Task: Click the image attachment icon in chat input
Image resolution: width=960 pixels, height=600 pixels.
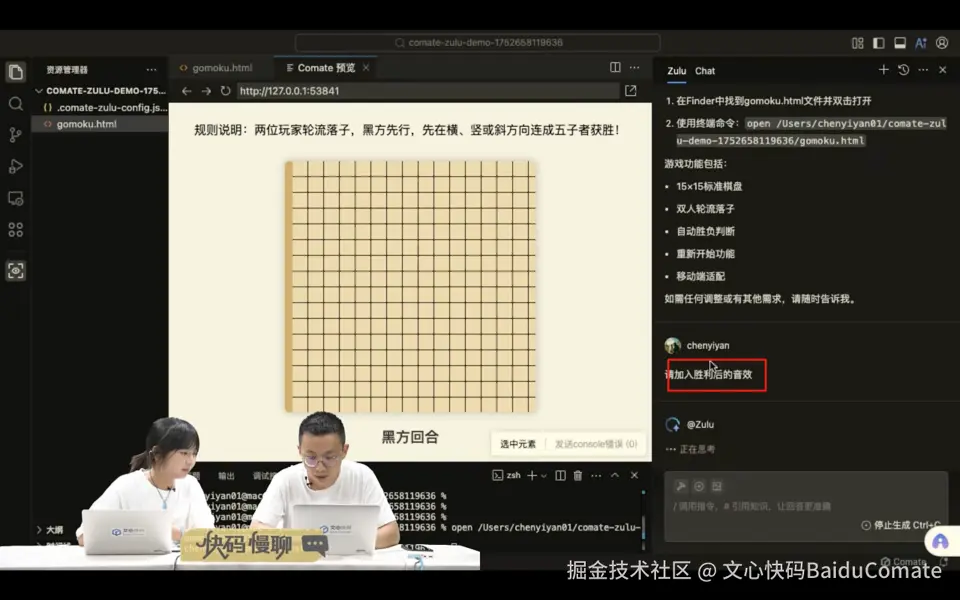Action: click(x=717, y=486)
